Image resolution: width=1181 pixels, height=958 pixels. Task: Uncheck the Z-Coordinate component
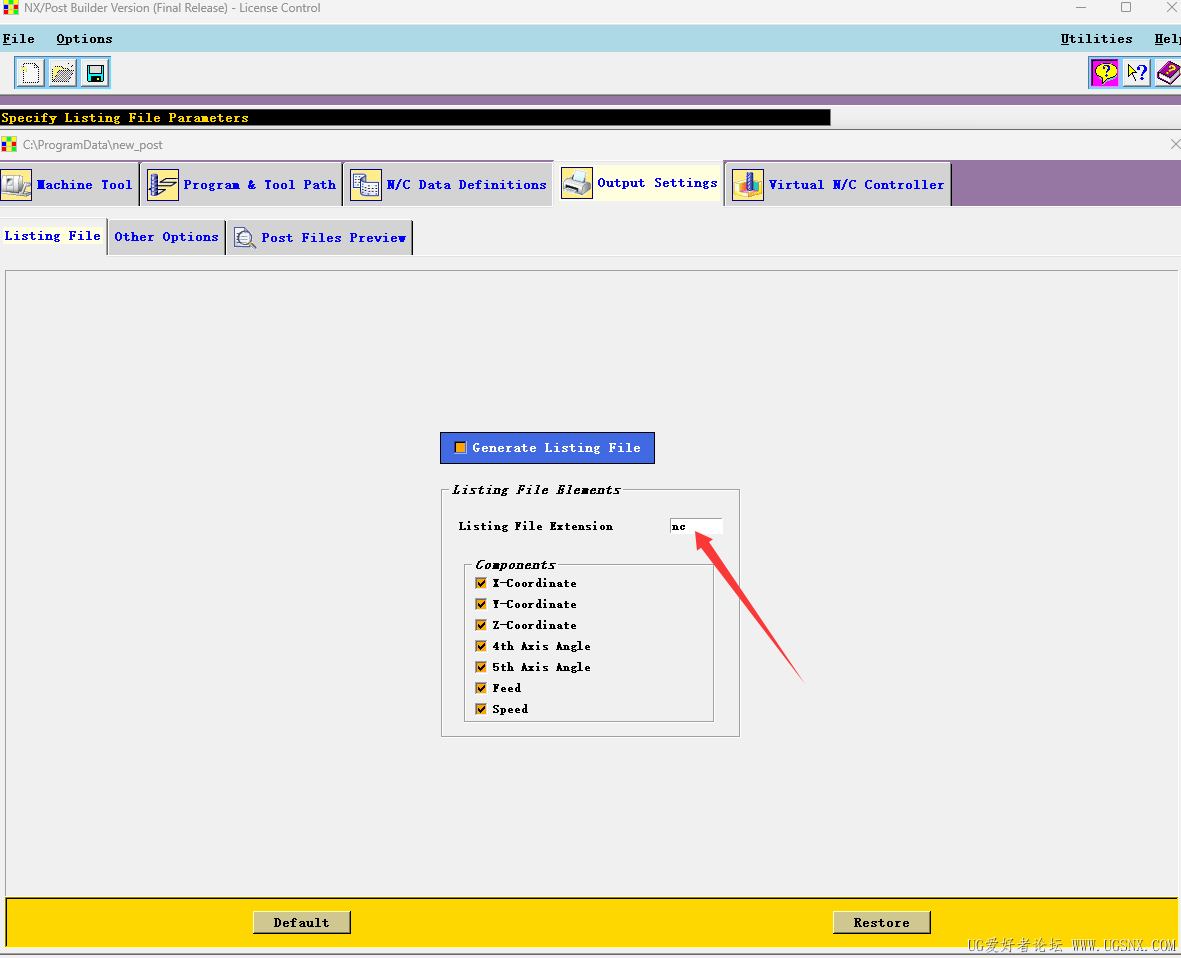(x=481, y=625)
